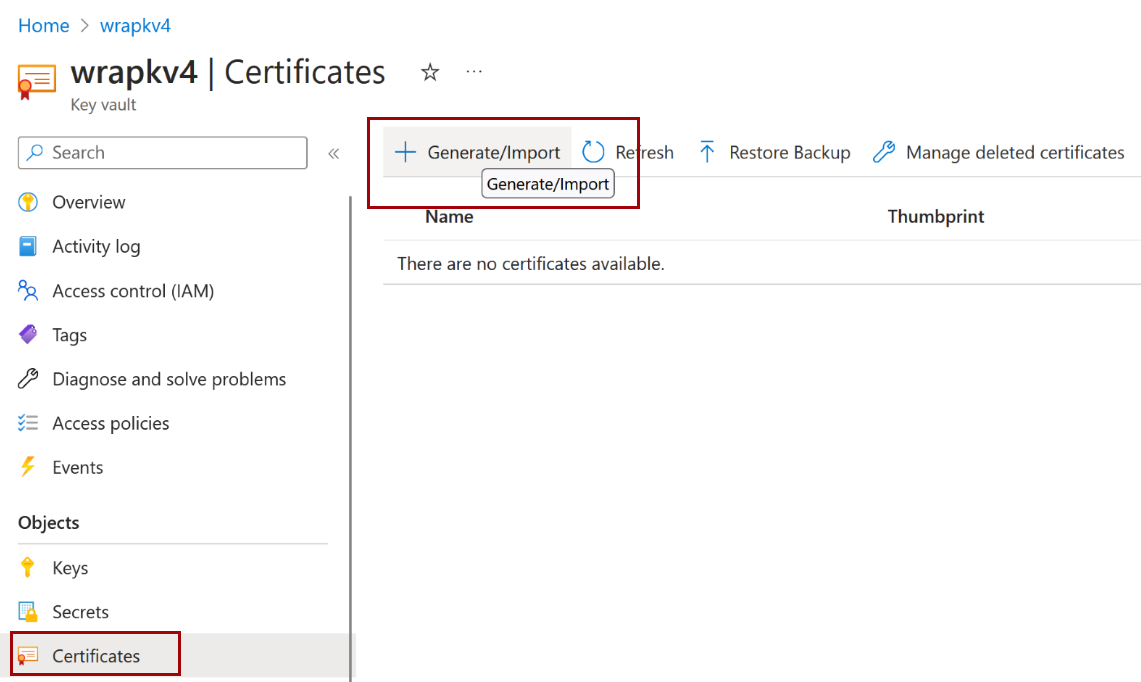This screenshot has width=1141, height=682.
Task: Click the key vault certificate header icon
Action: pyautogui.click(x=36, y=82)
